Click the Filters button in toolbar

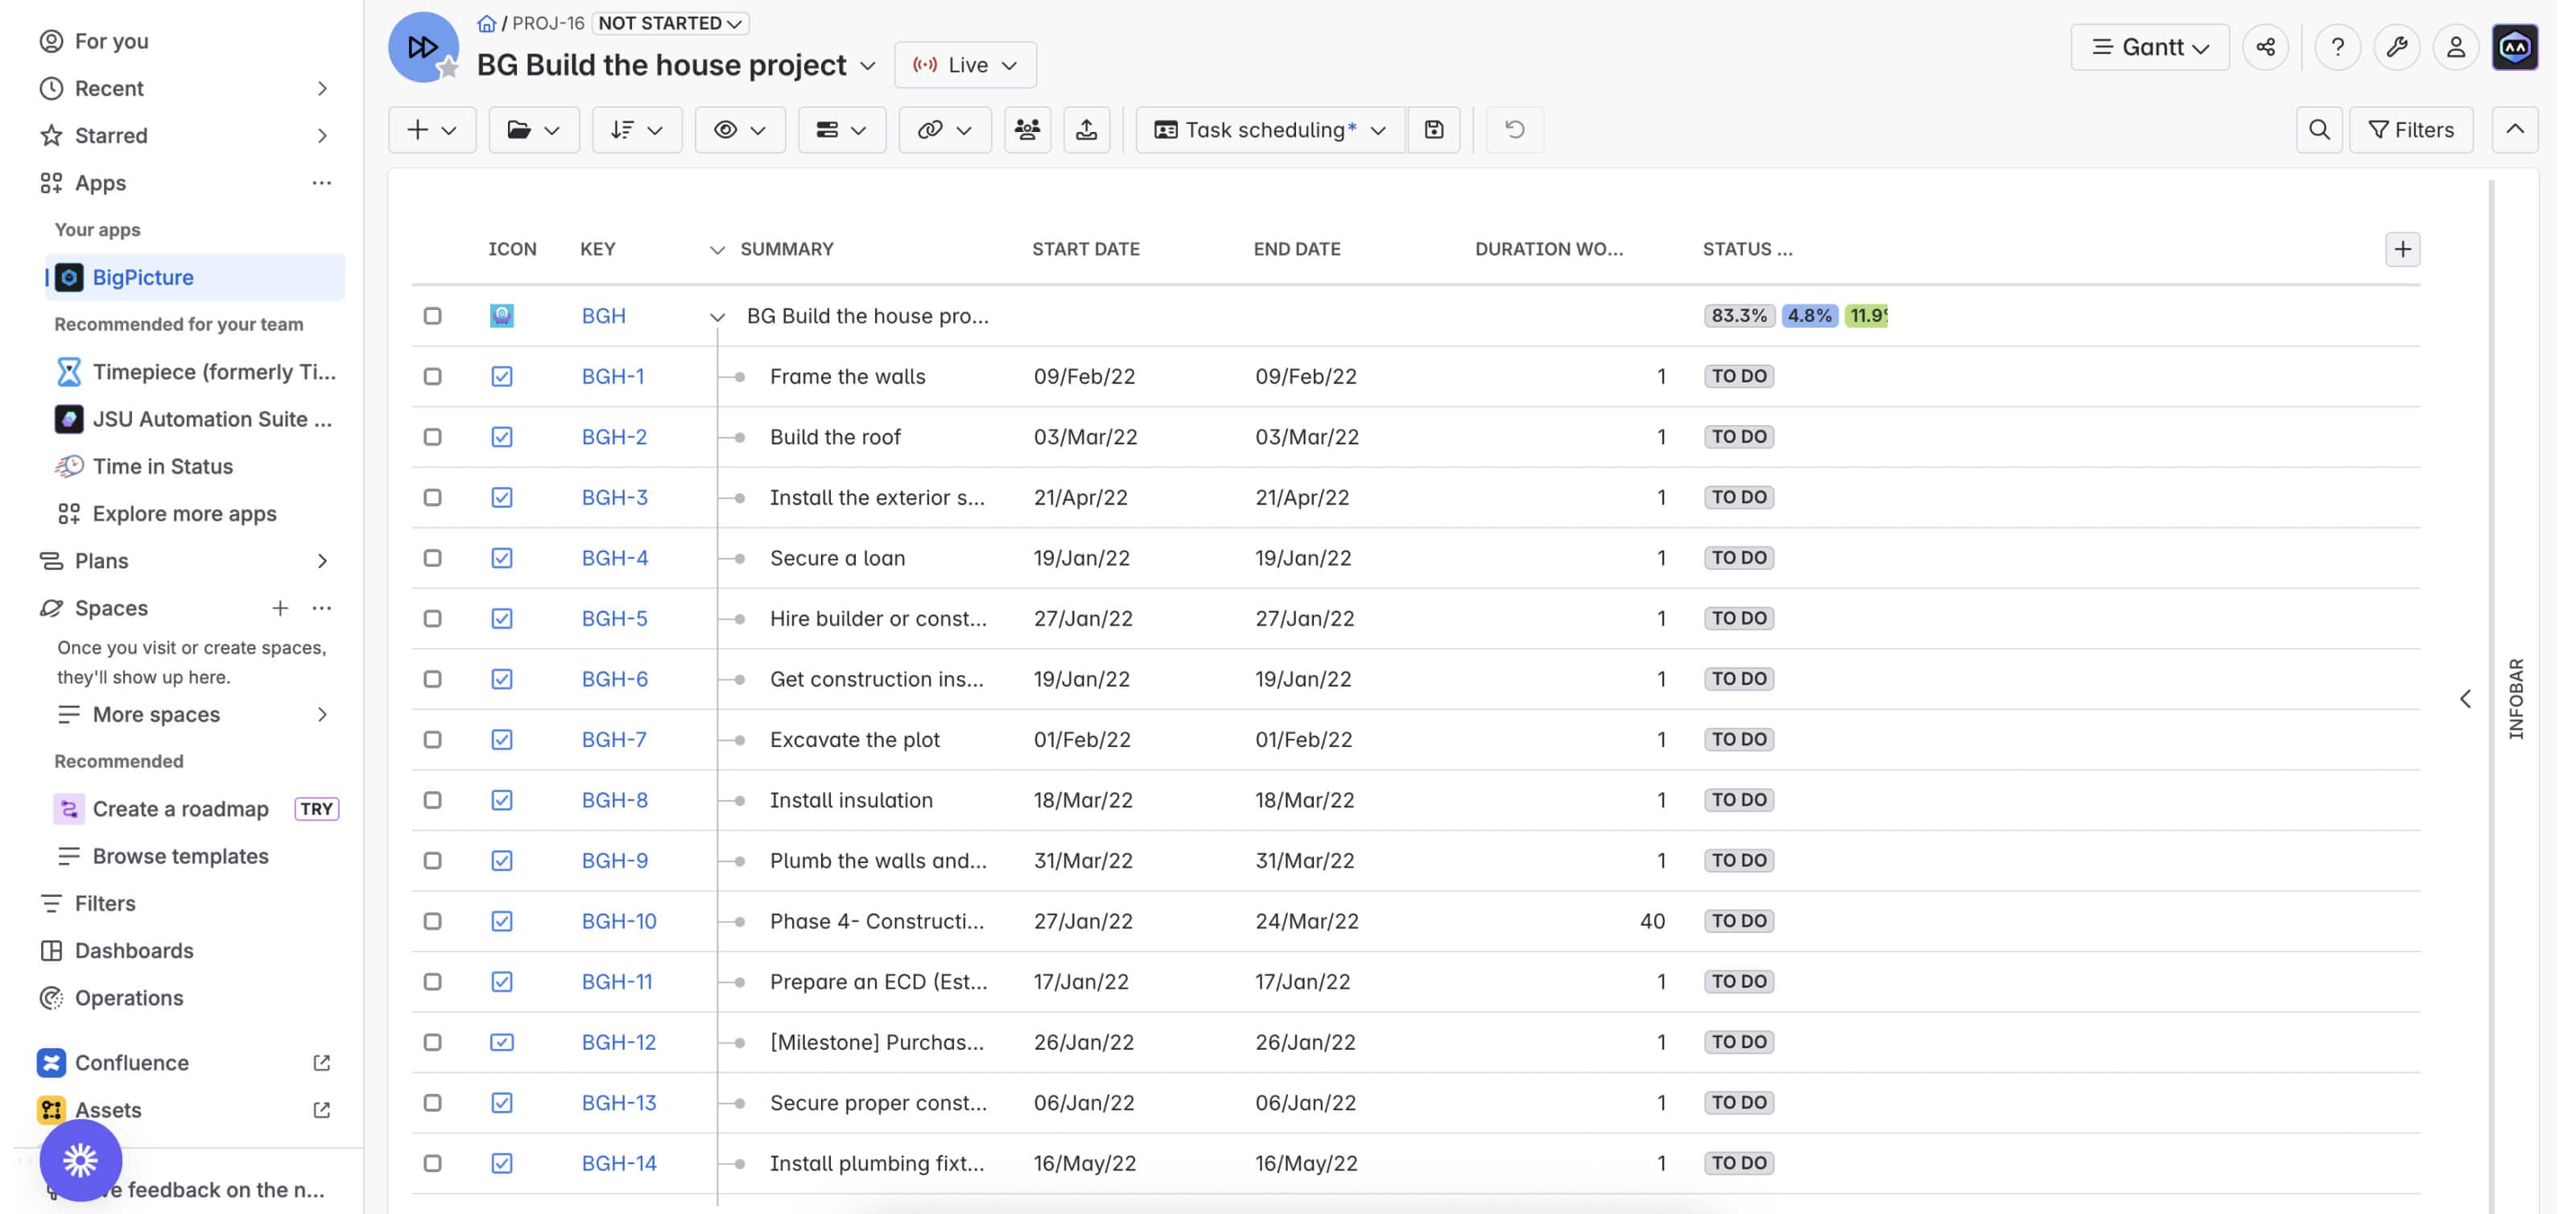pos(2411,130)
